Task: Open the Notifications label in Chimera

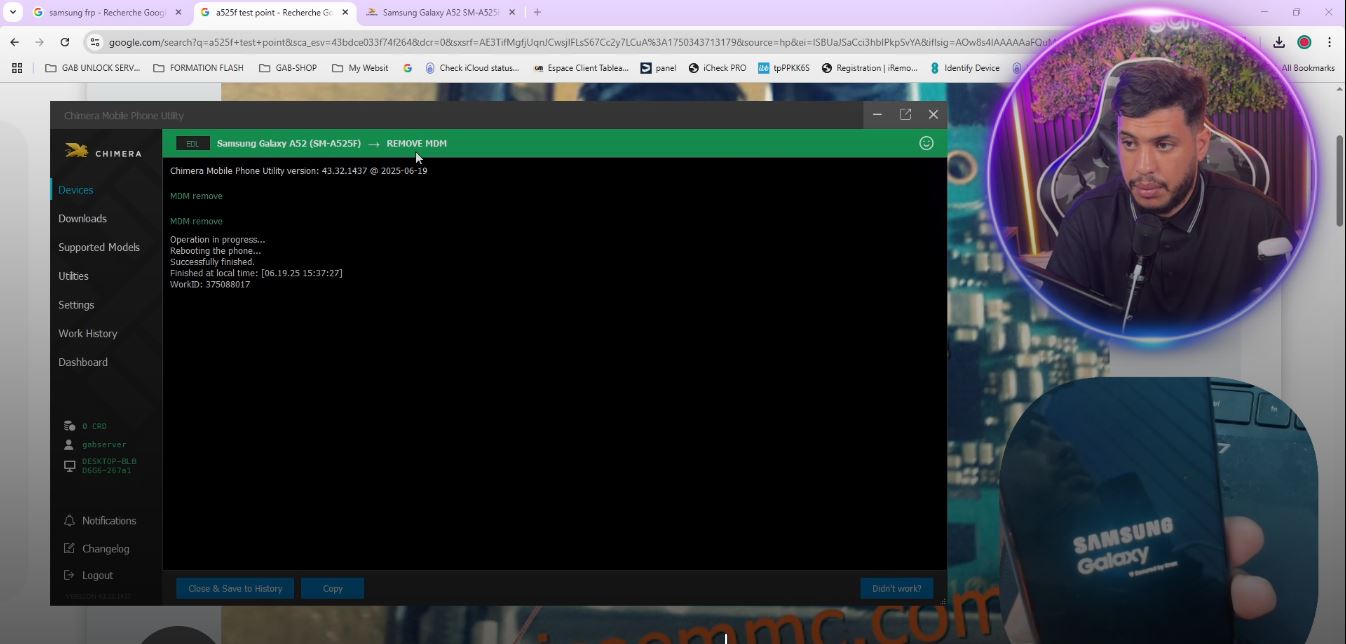Action: pos(109,521)
